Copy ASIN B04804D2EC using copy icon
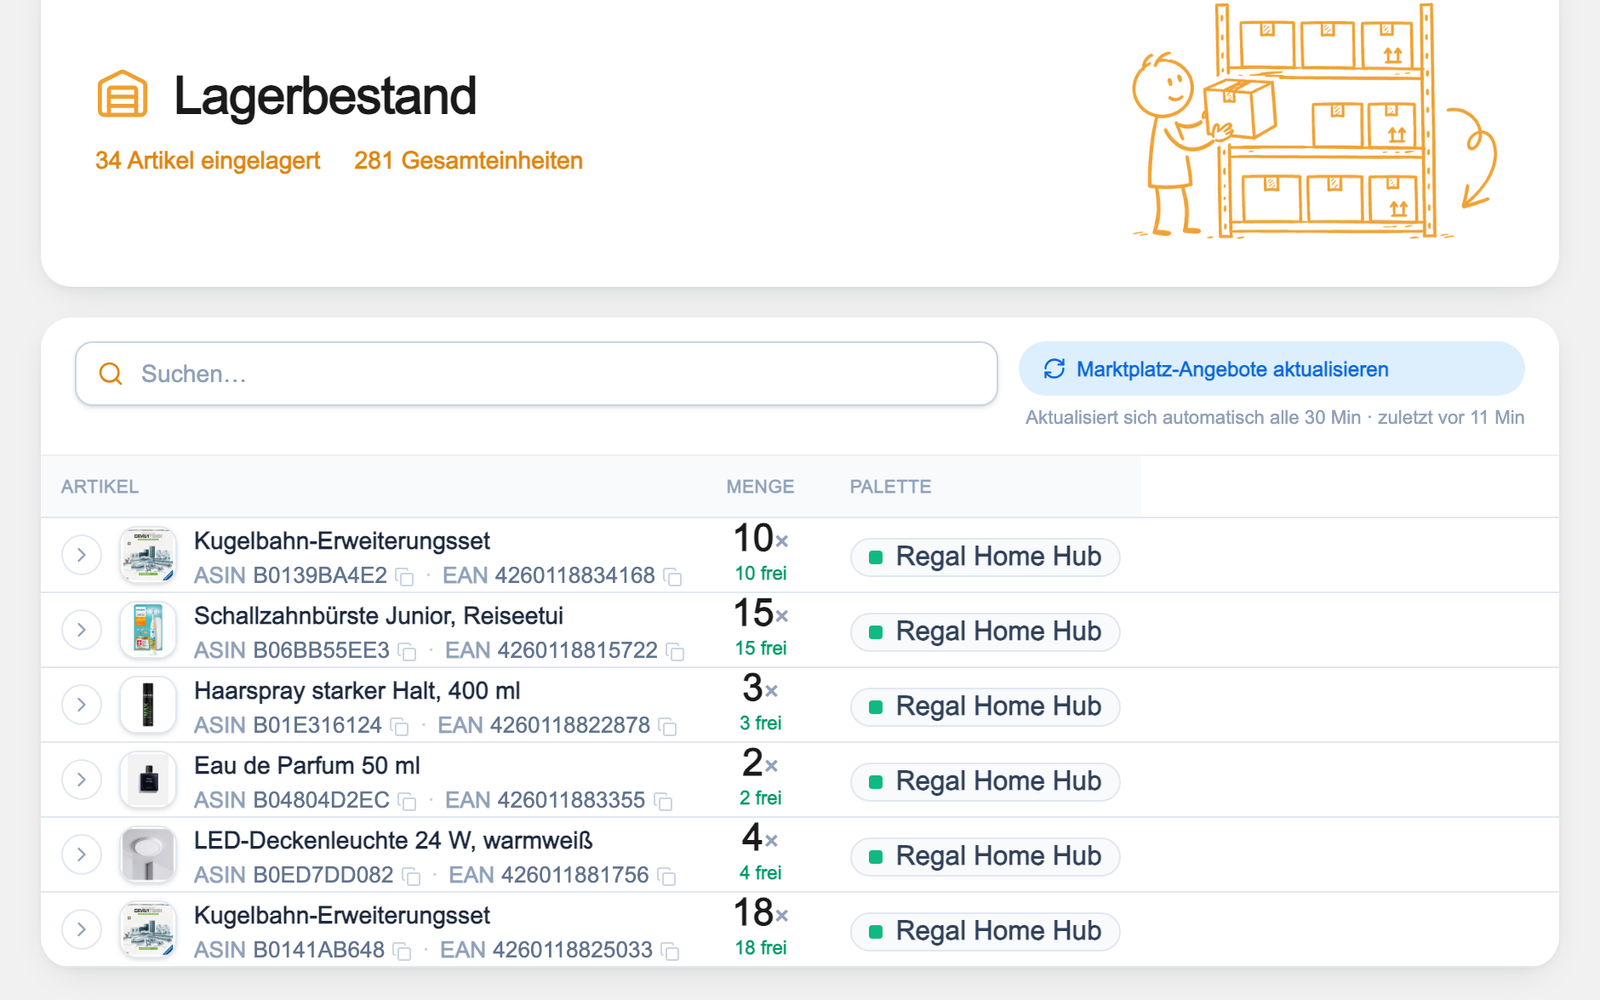Image resolution: width=1600 pixels, height=1000 pixels. [407, 802]
